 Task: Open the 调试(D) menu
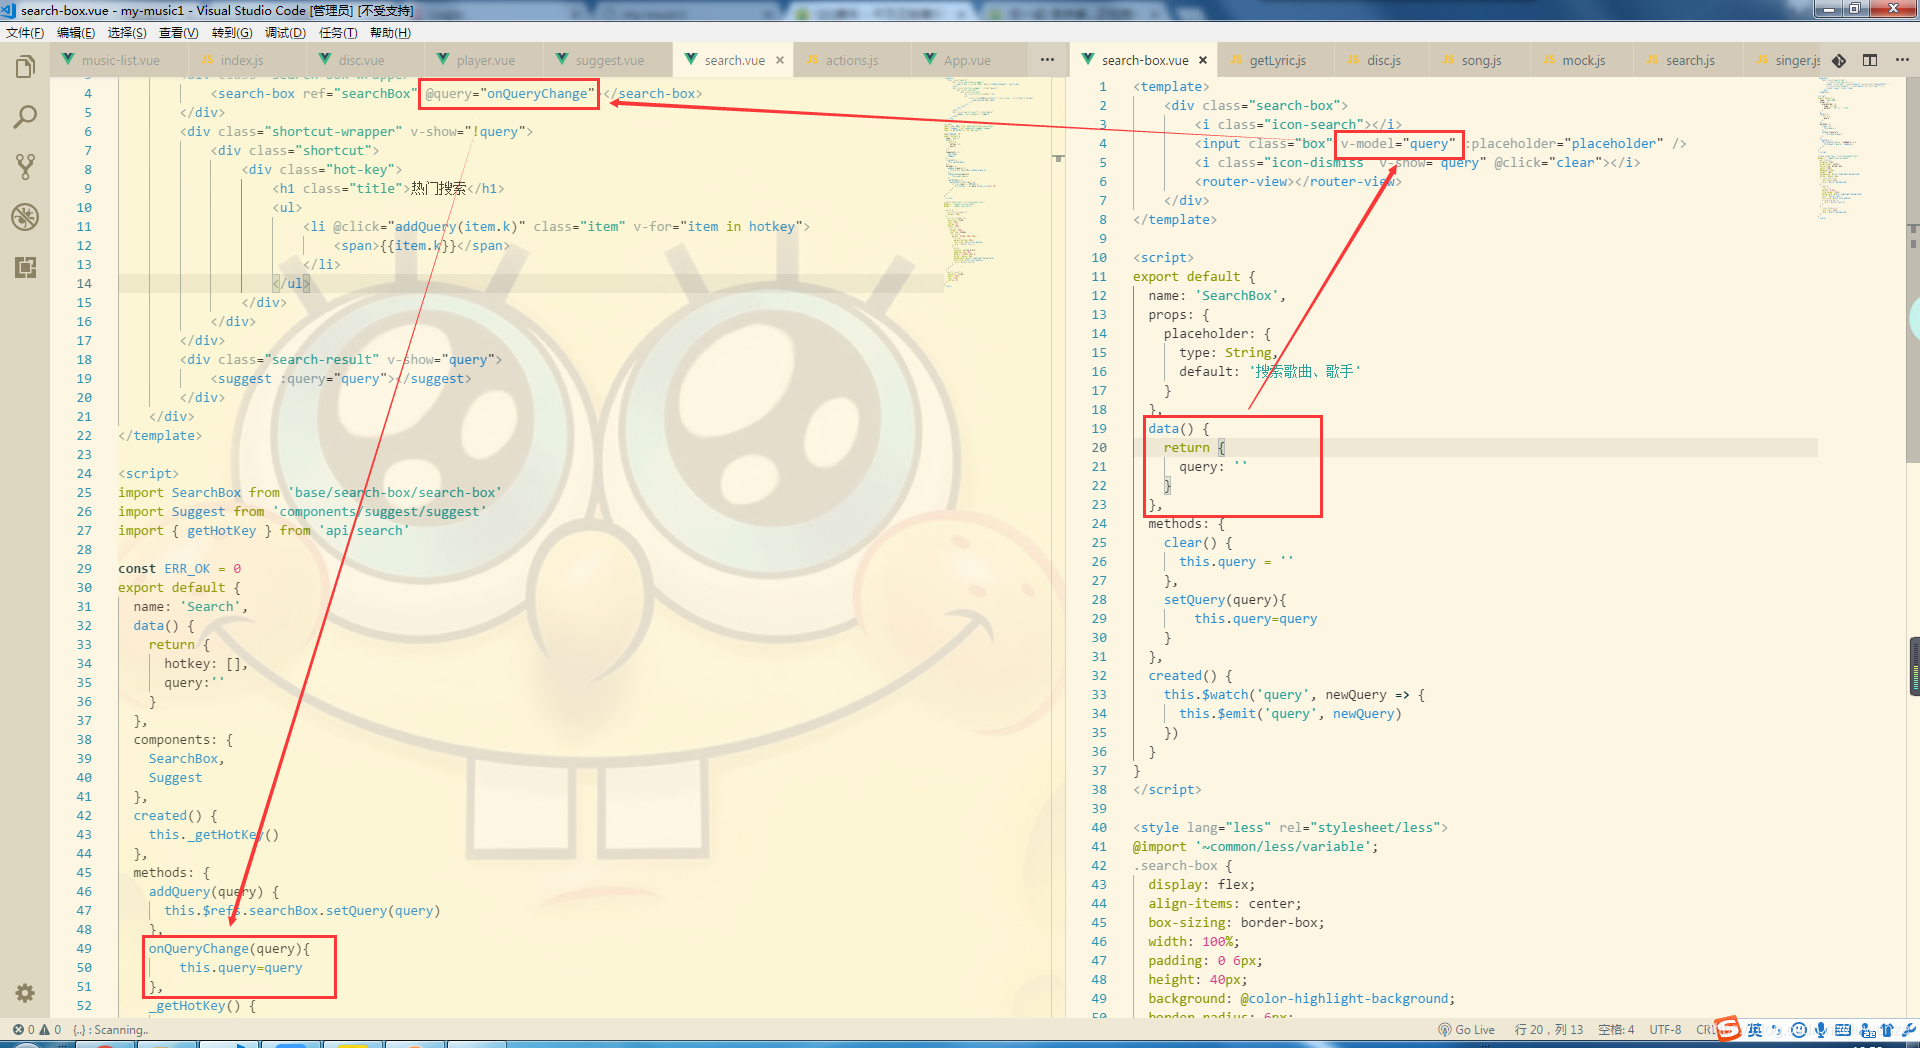click(x=285, y=33)
